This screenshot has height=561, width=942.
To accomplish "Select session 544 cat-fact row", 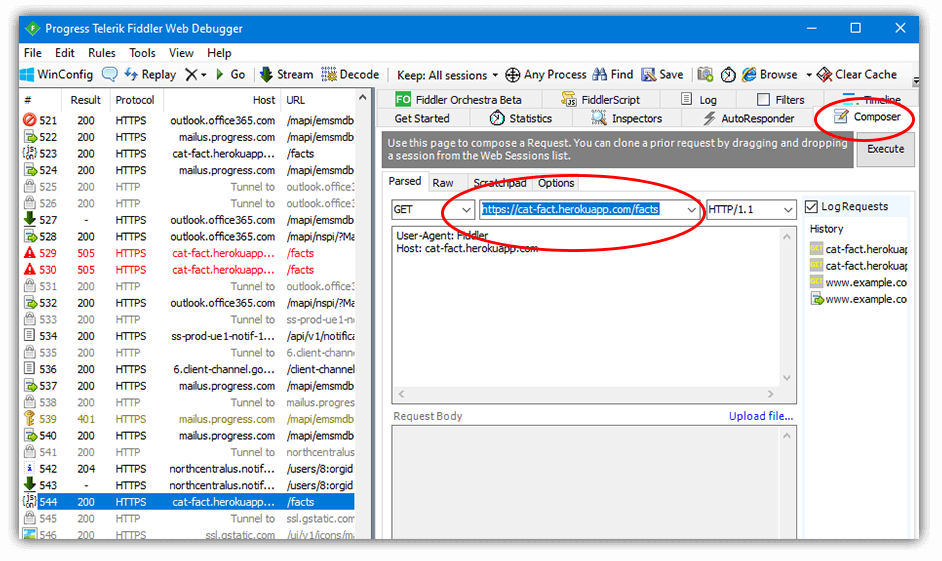I will (x=188, y=502).
